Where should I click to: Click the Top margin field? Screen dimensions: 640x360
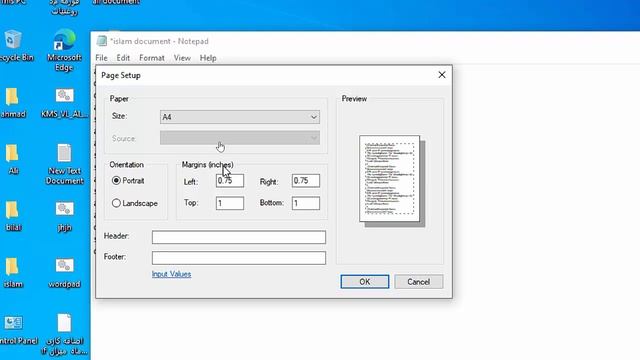230,203
